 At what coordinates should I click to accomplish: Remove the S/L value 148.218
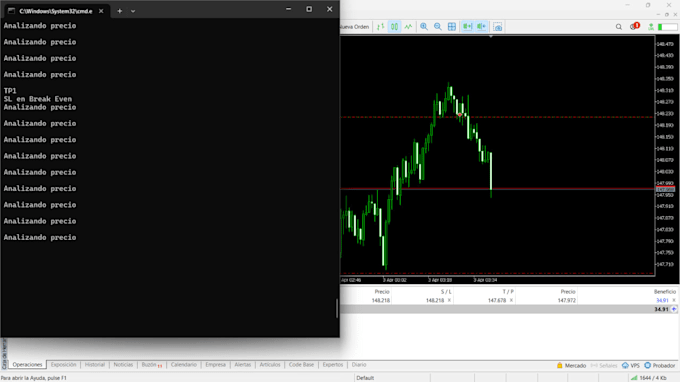449,300
